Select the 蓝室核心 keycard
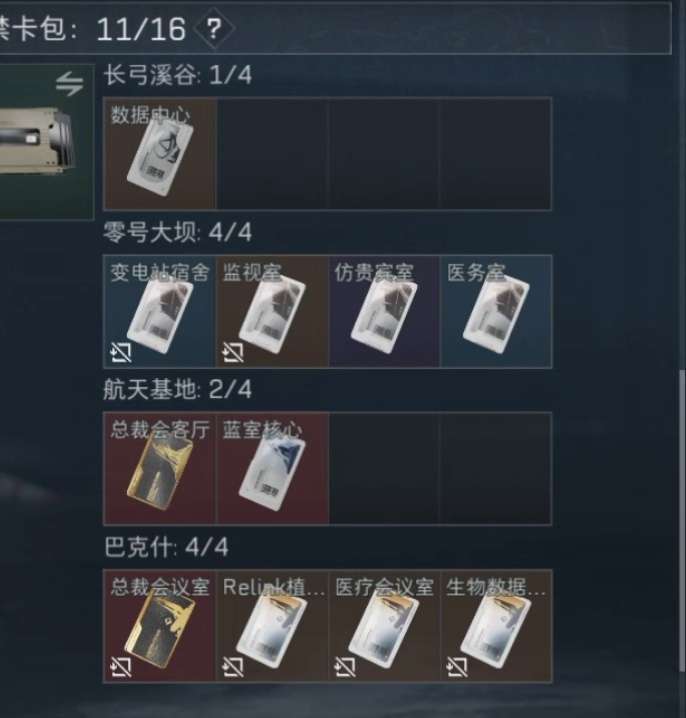This screenshot has height=718, width=686. [272, 468]
